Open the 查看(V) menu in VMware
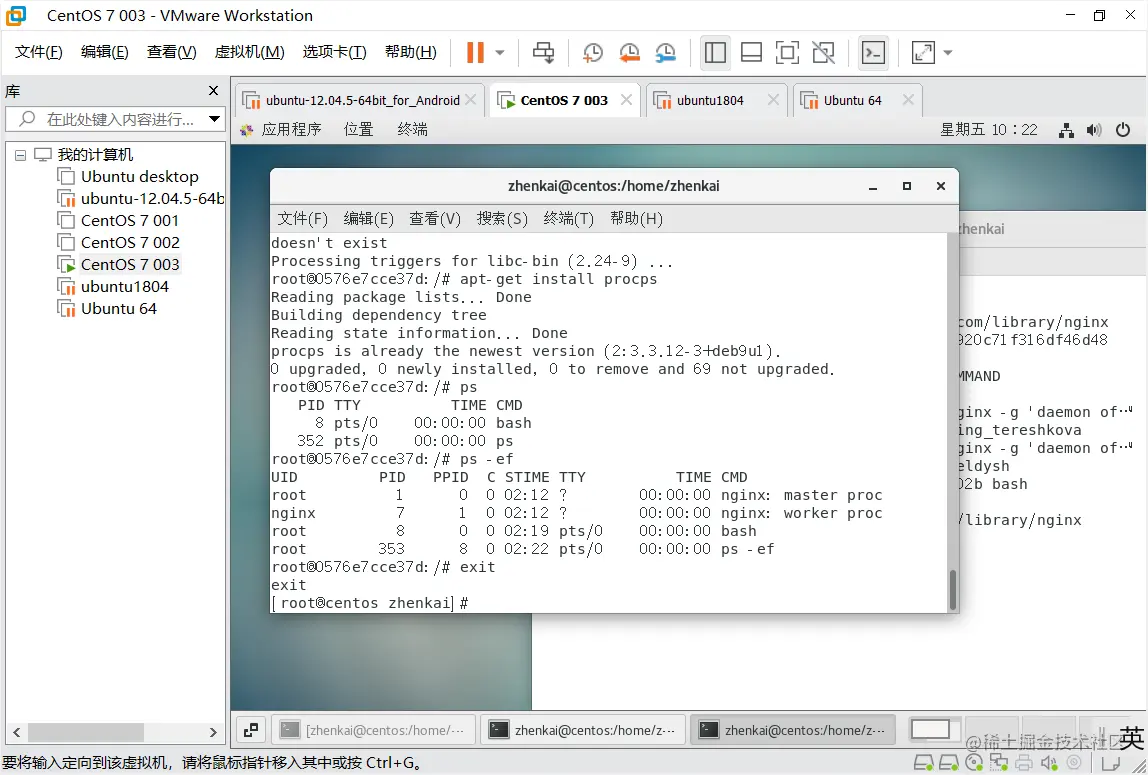This screenshot has width=1148, height=775. [171, 52]
